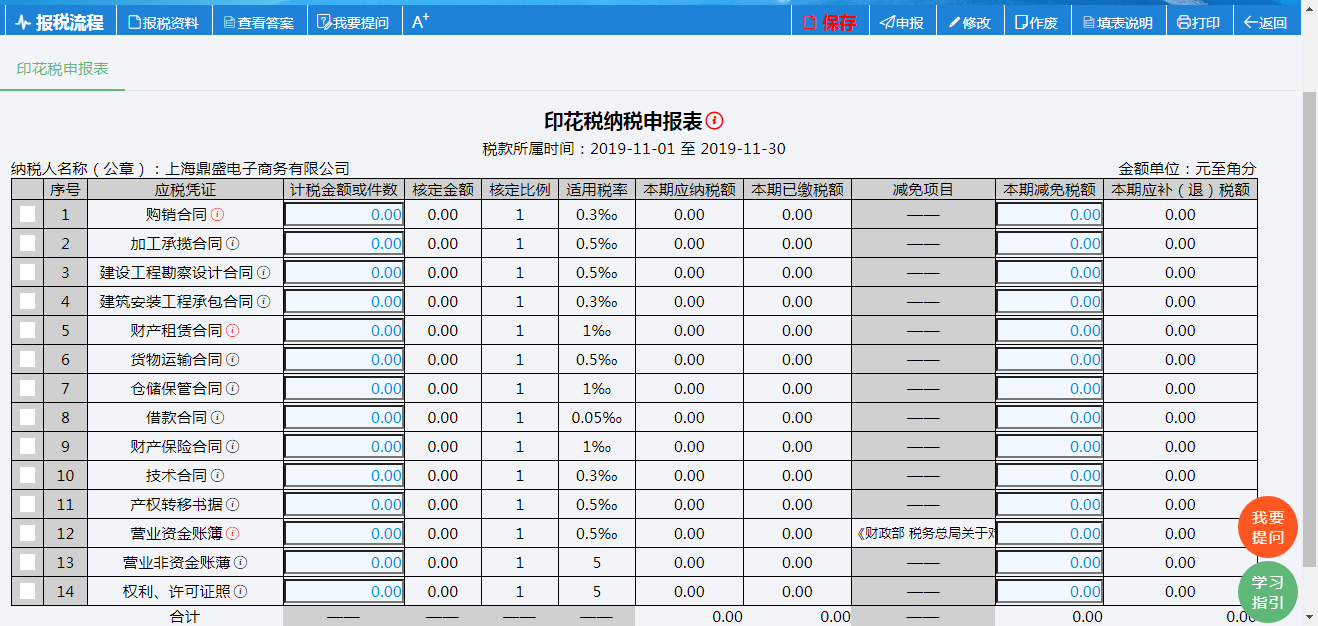Click the info icon beside 财产保险合同
Viewport: 1318px width, 626px height.
coord(232,446)
